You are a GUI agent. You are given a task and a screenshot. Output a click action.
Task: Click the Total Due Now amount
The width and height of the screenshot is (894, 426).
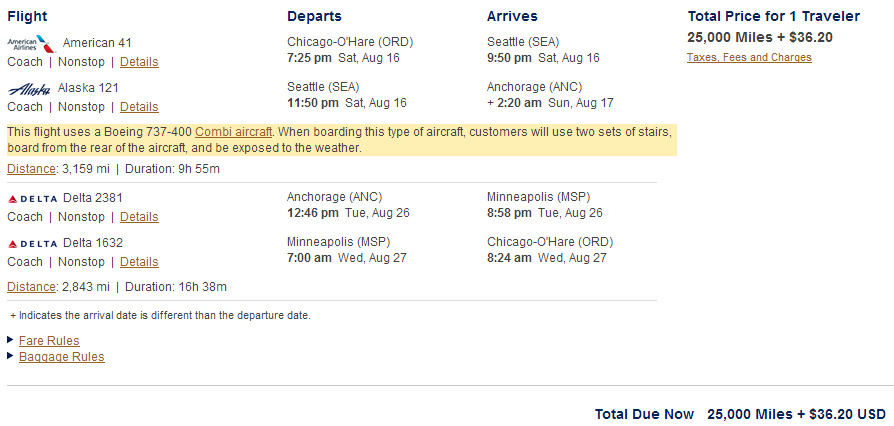(x=796, y=414)
